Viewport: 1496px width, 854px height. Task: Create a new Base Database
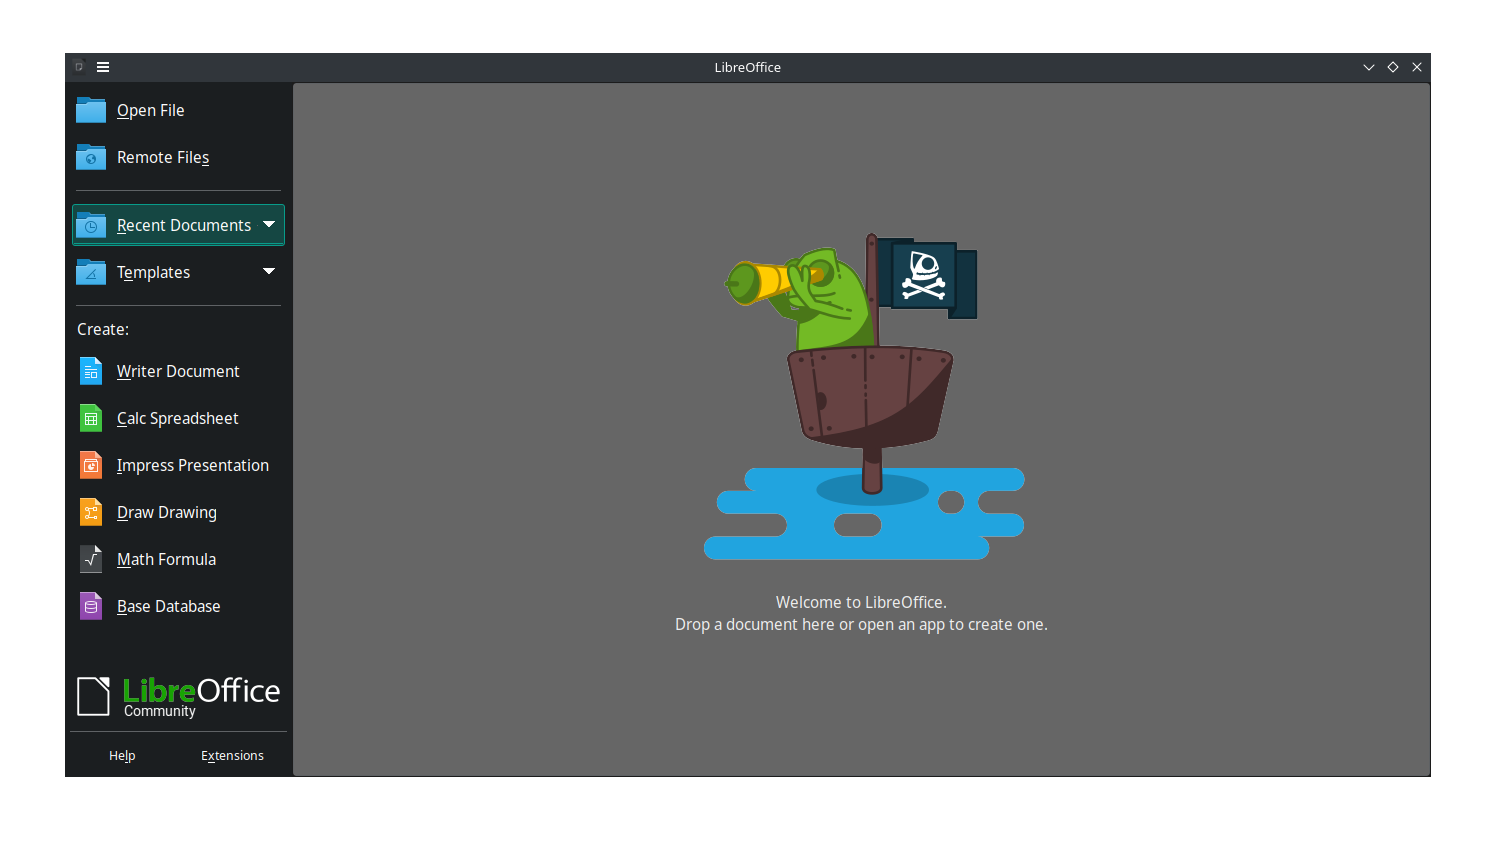point(169,606)
